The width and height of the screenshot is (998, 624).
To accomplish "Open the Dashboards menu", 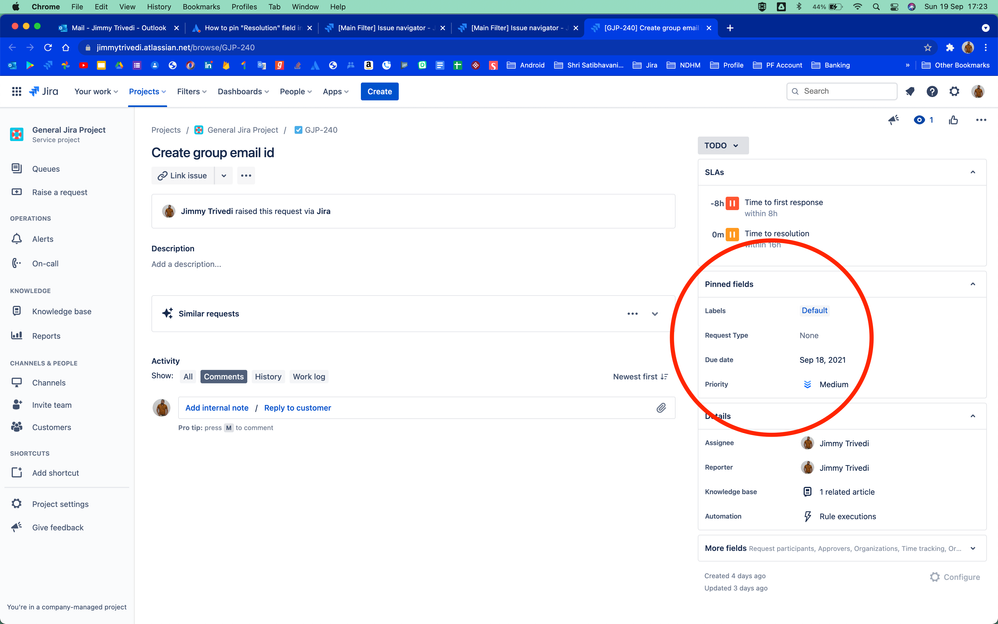I will coord(243,92).
